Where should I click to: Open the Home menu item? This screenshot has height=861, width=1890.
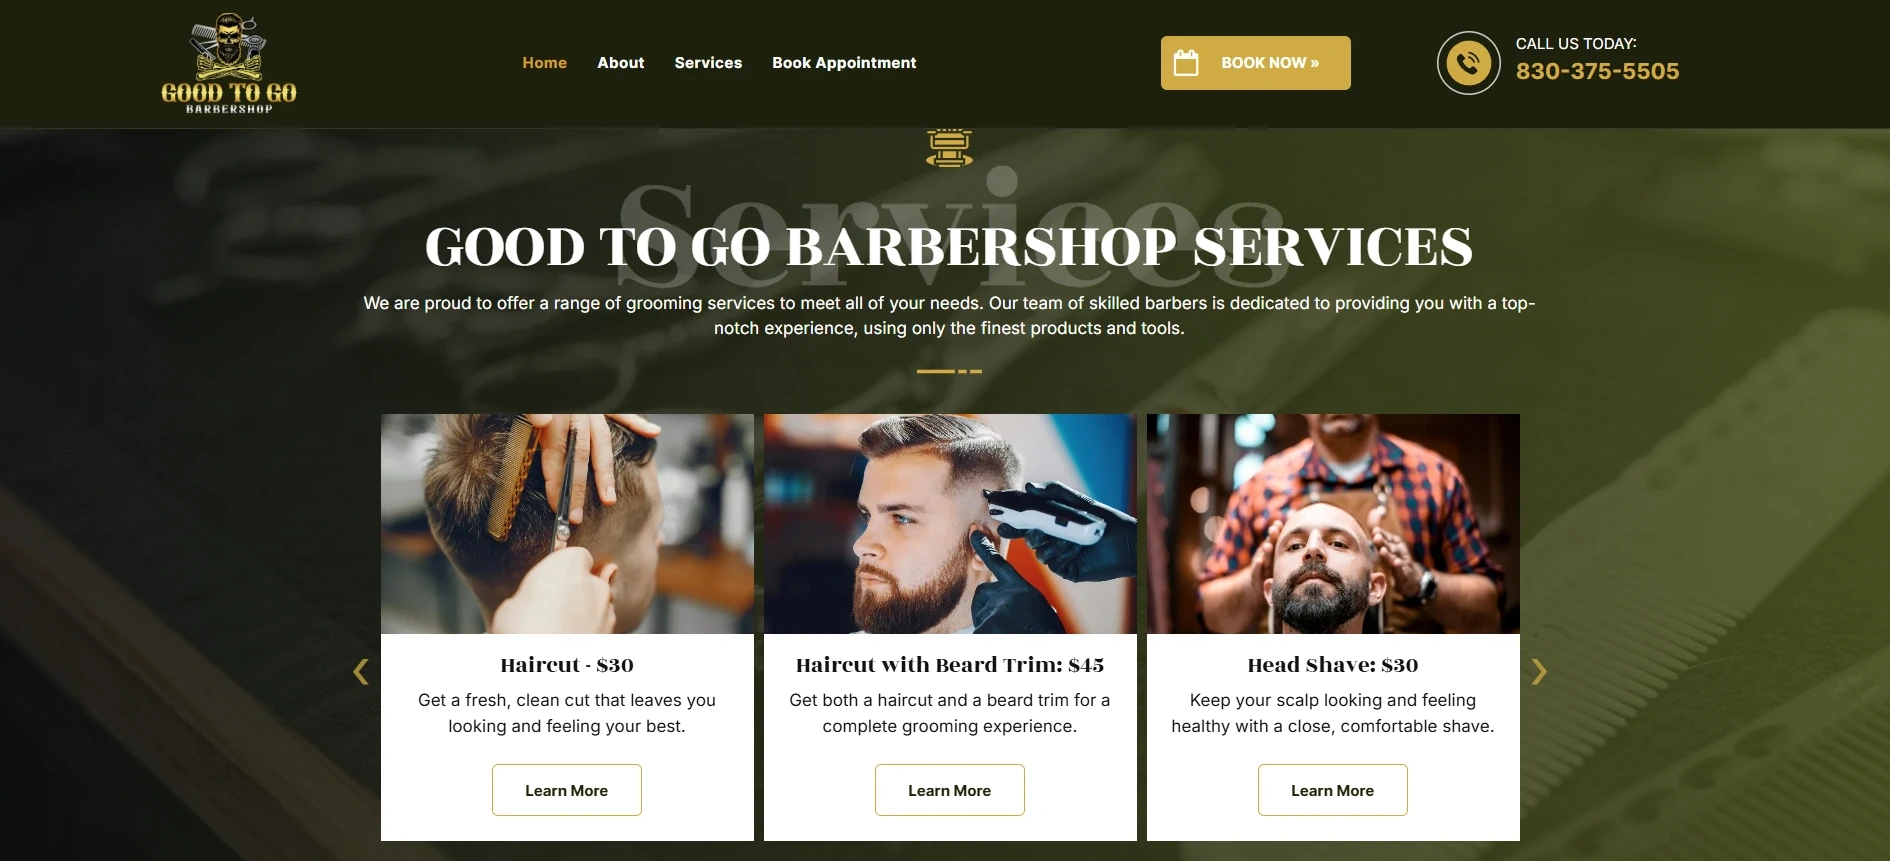[x=544, y=63]
